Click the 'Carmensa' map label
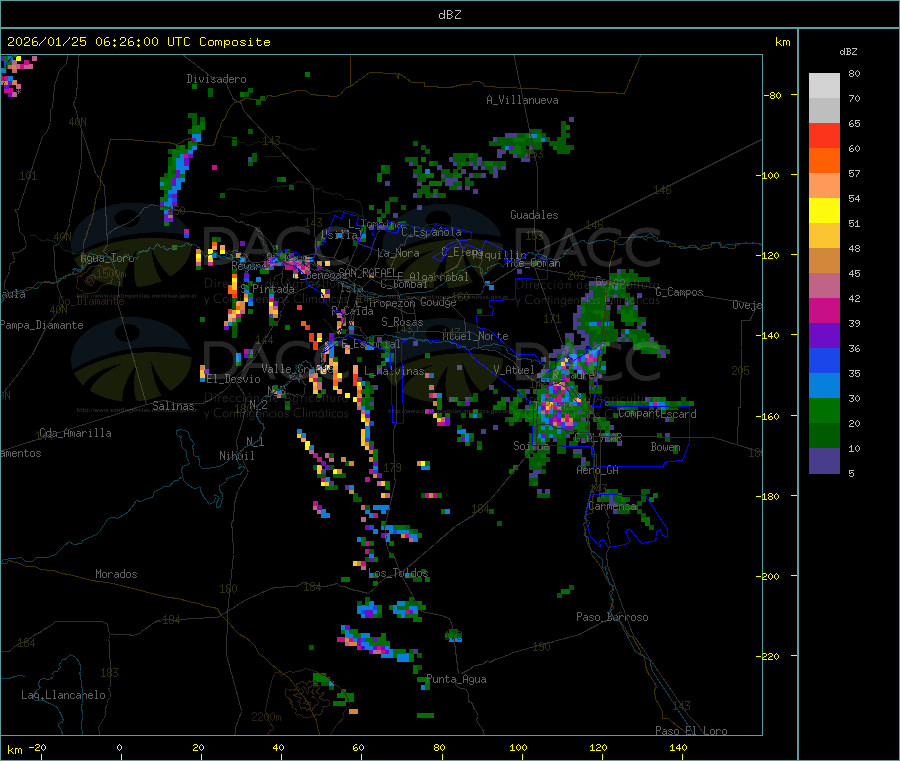 coord(612,506)
